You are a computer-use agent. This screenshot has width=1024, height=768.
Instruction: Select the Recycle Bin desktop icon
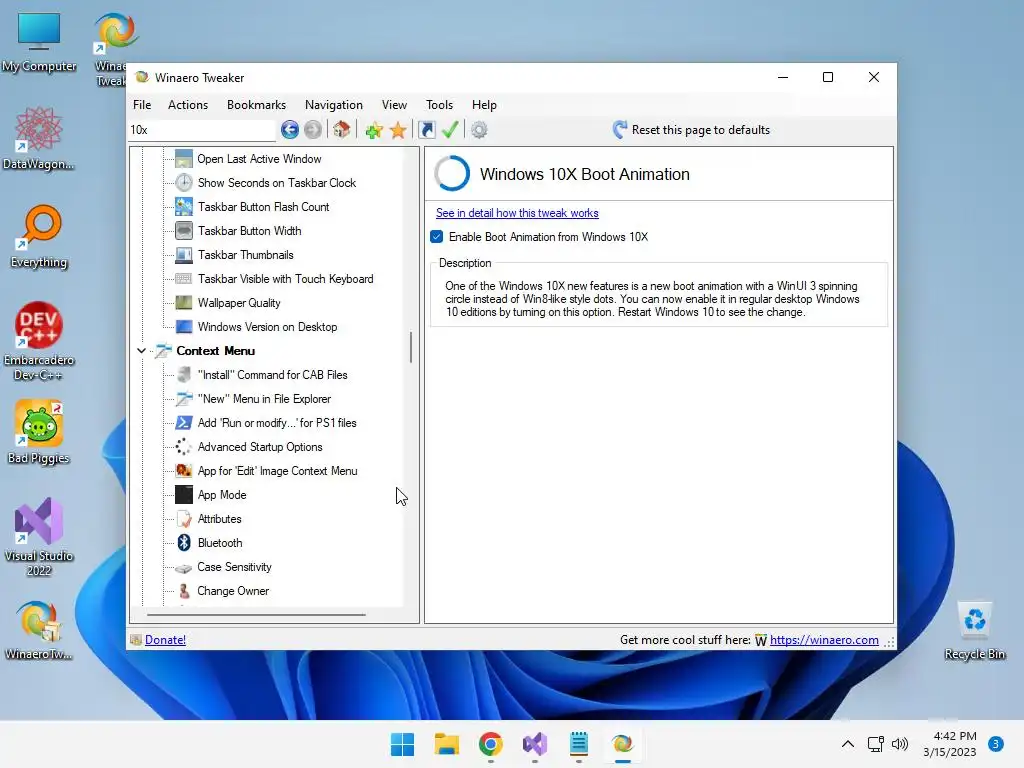coord(974,631)
